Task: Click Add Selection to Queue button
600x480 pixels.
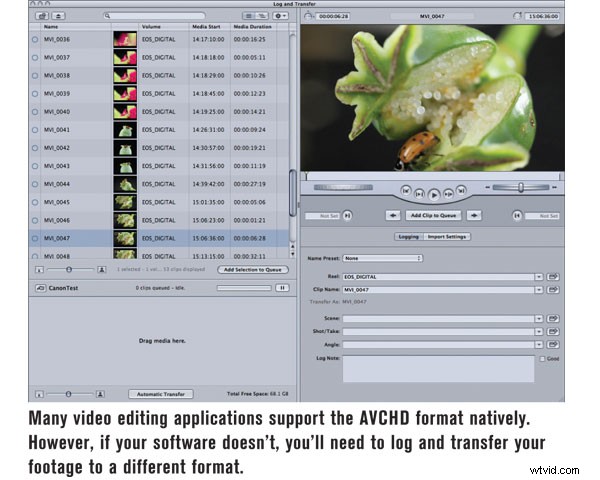Action: (253, 270)
